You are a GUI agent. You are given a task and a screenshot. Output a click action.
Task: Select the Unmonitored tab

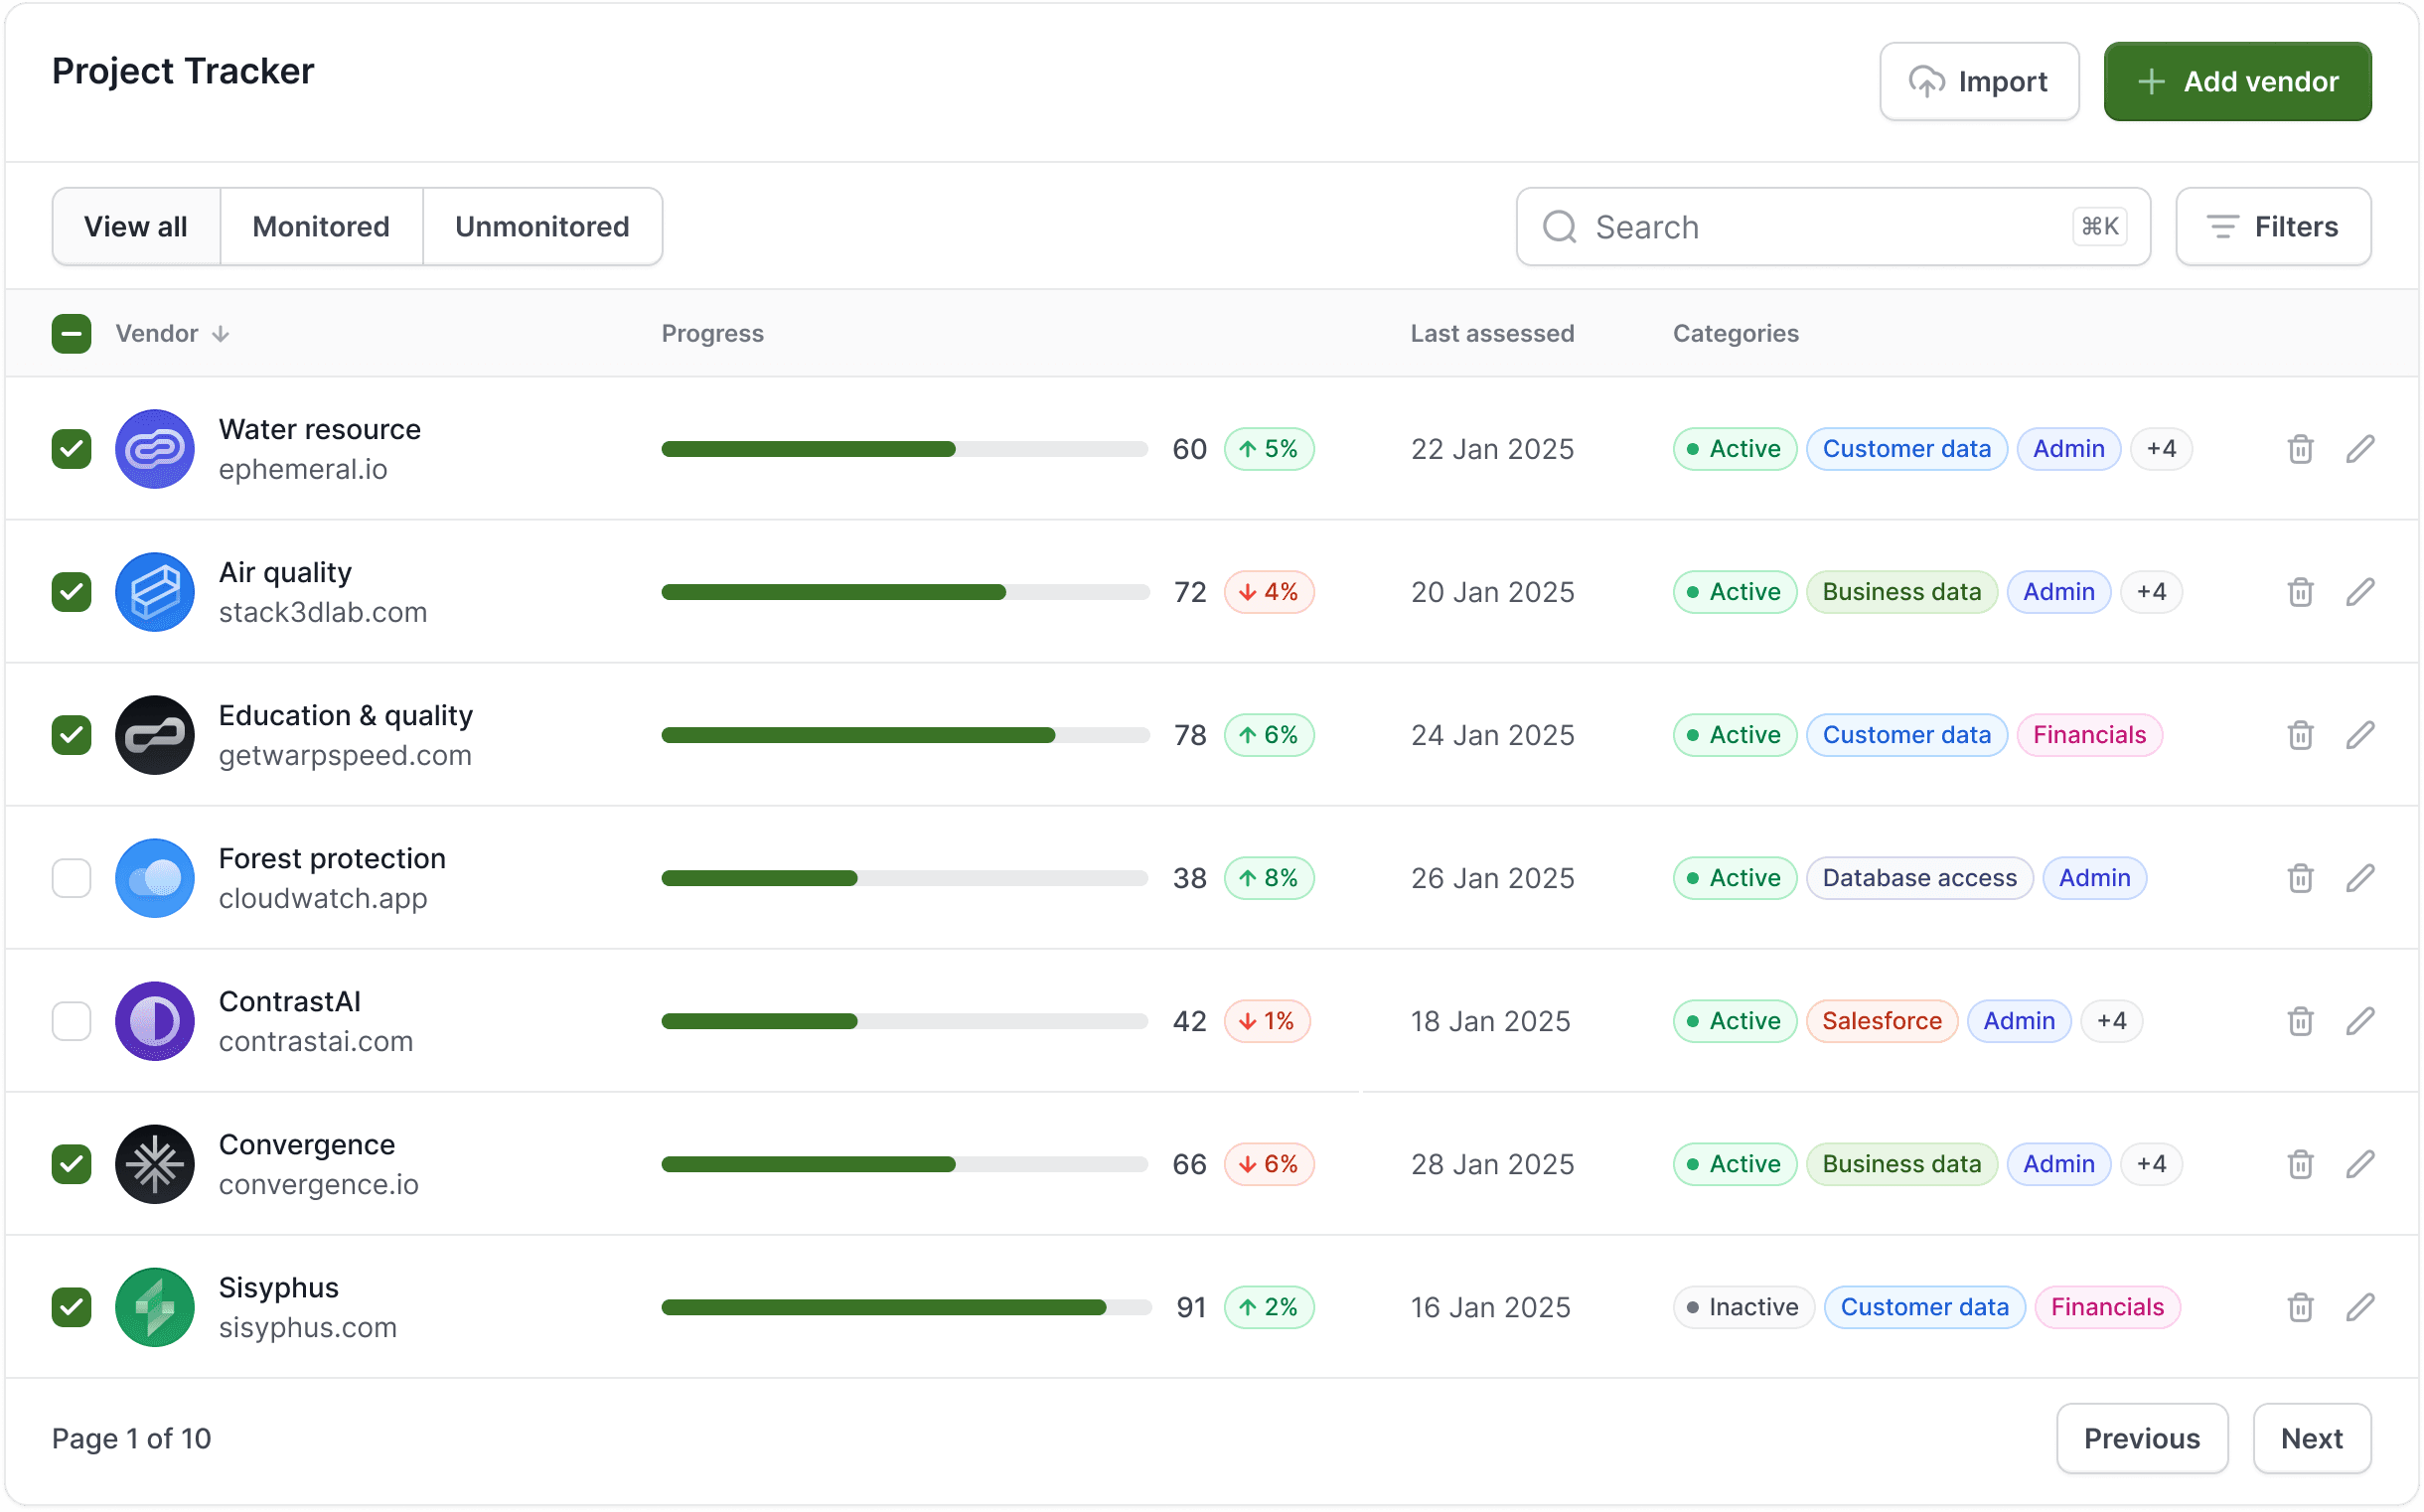tap(542, 226)
